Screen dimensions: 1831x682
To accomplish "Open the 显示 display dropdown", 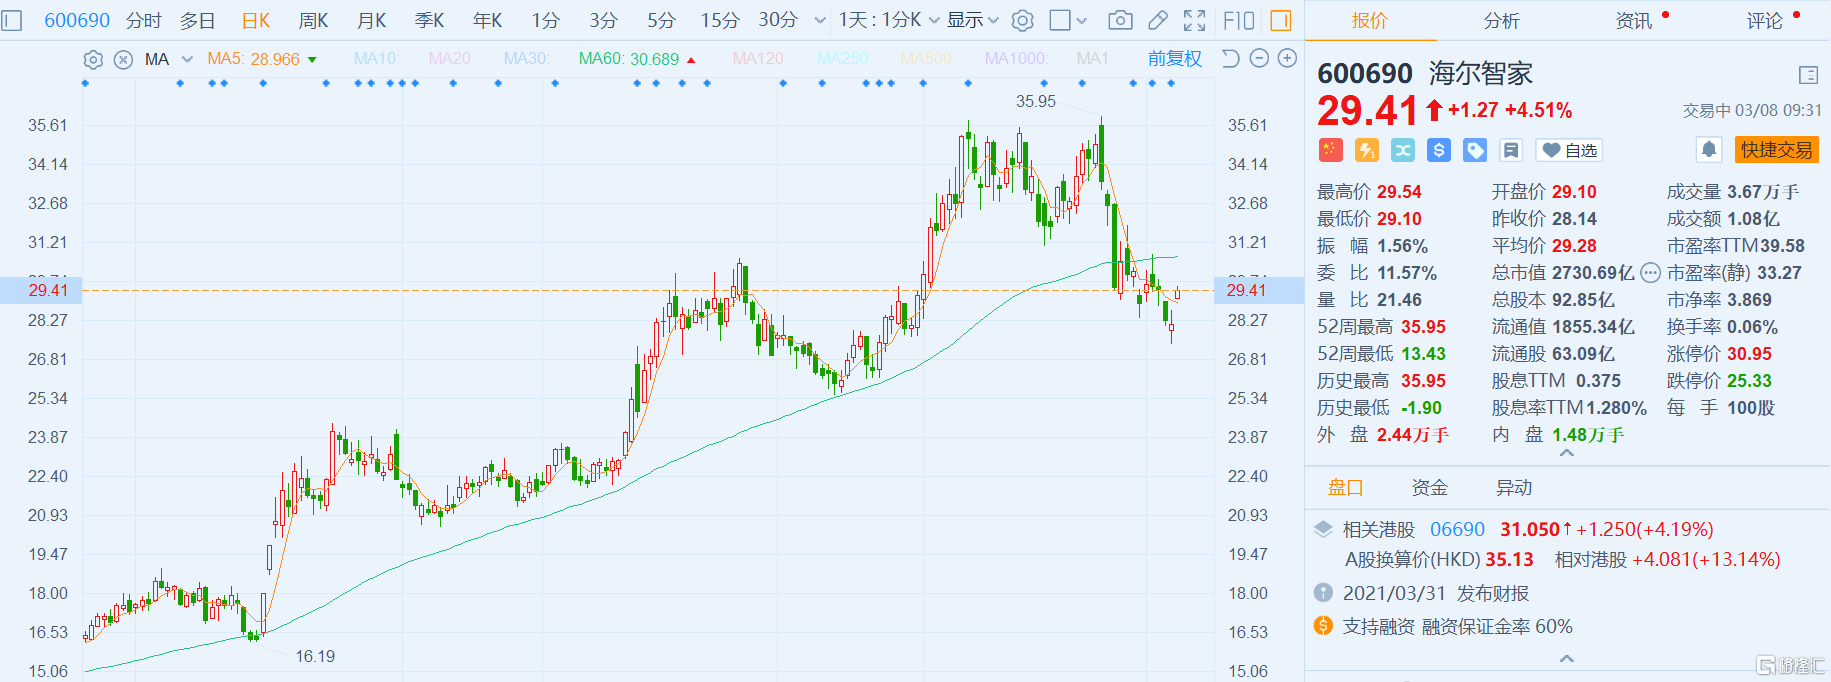I will click(x=972, y=20).
